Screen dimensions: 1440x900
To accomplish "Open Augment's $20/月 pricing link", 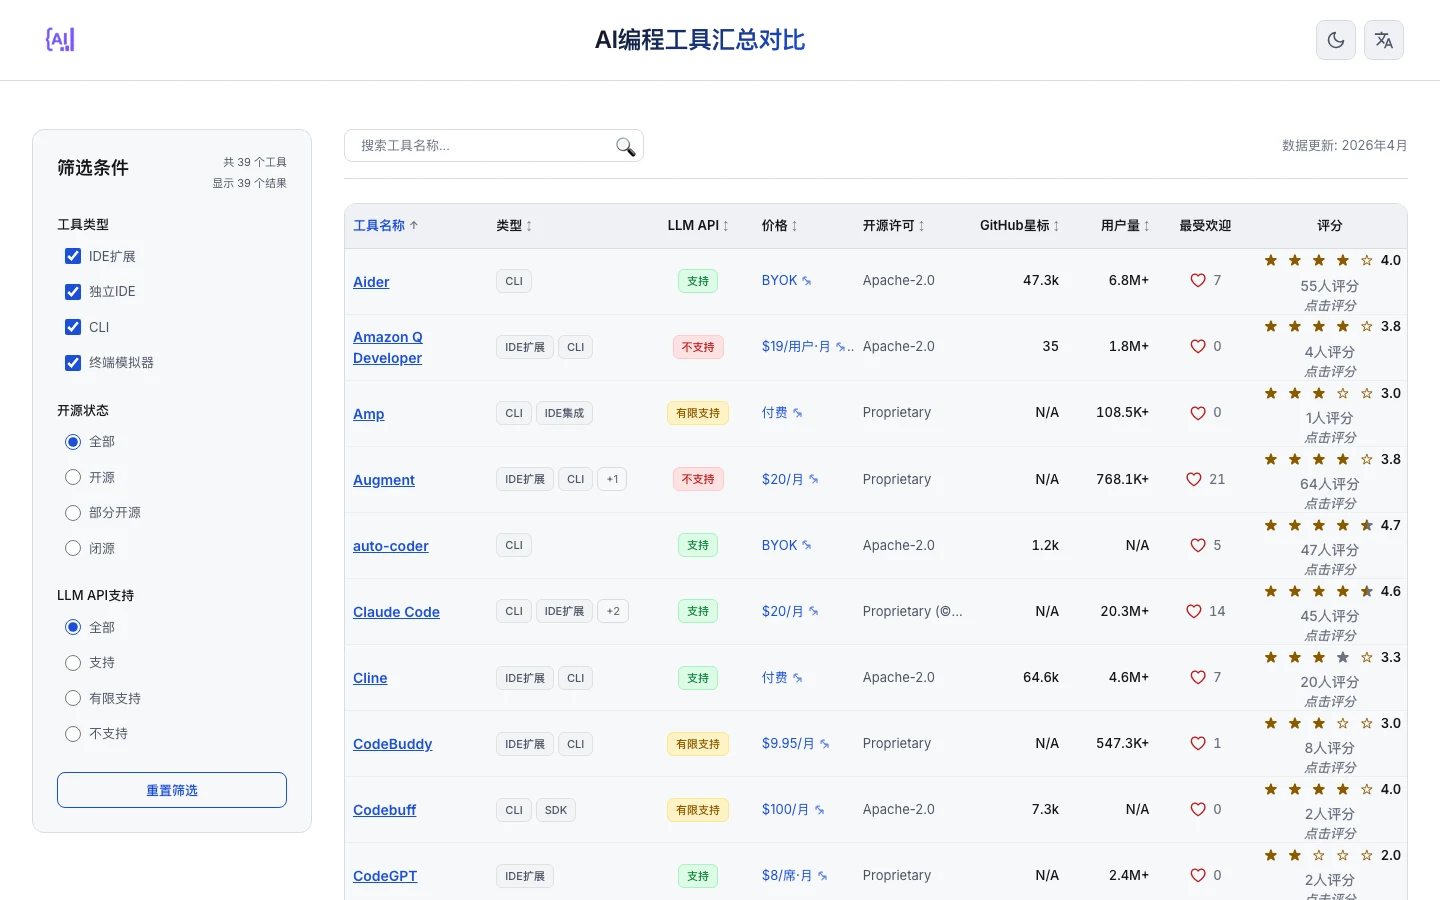I will point(790,479).
